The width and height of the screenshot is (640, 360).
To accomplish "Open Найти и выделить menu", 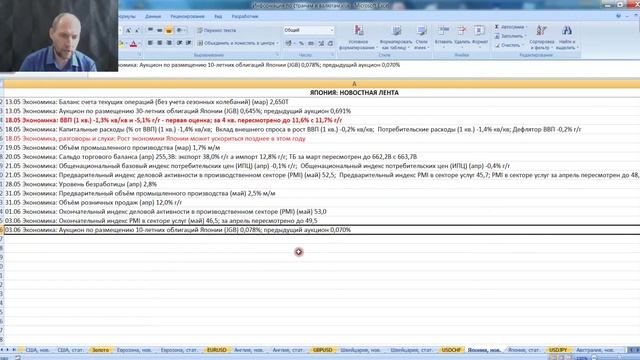I will pos(567,37).
